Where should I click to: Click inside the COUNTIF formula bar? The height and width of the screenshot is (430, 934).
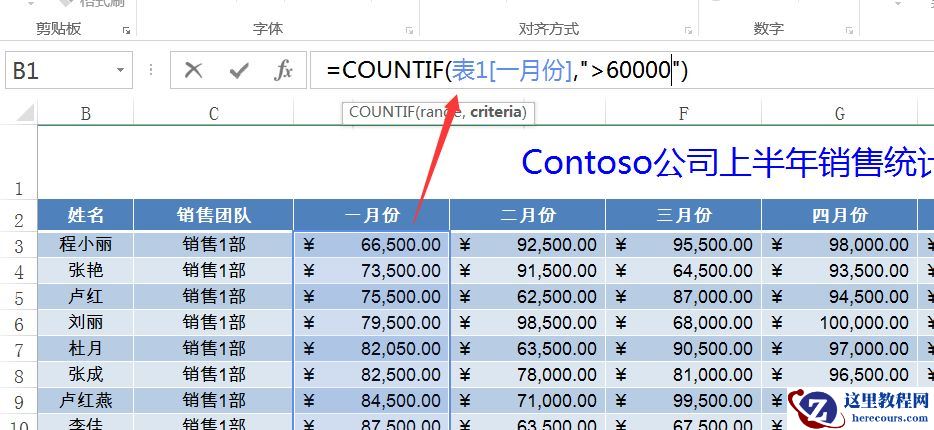pos(622,70)
